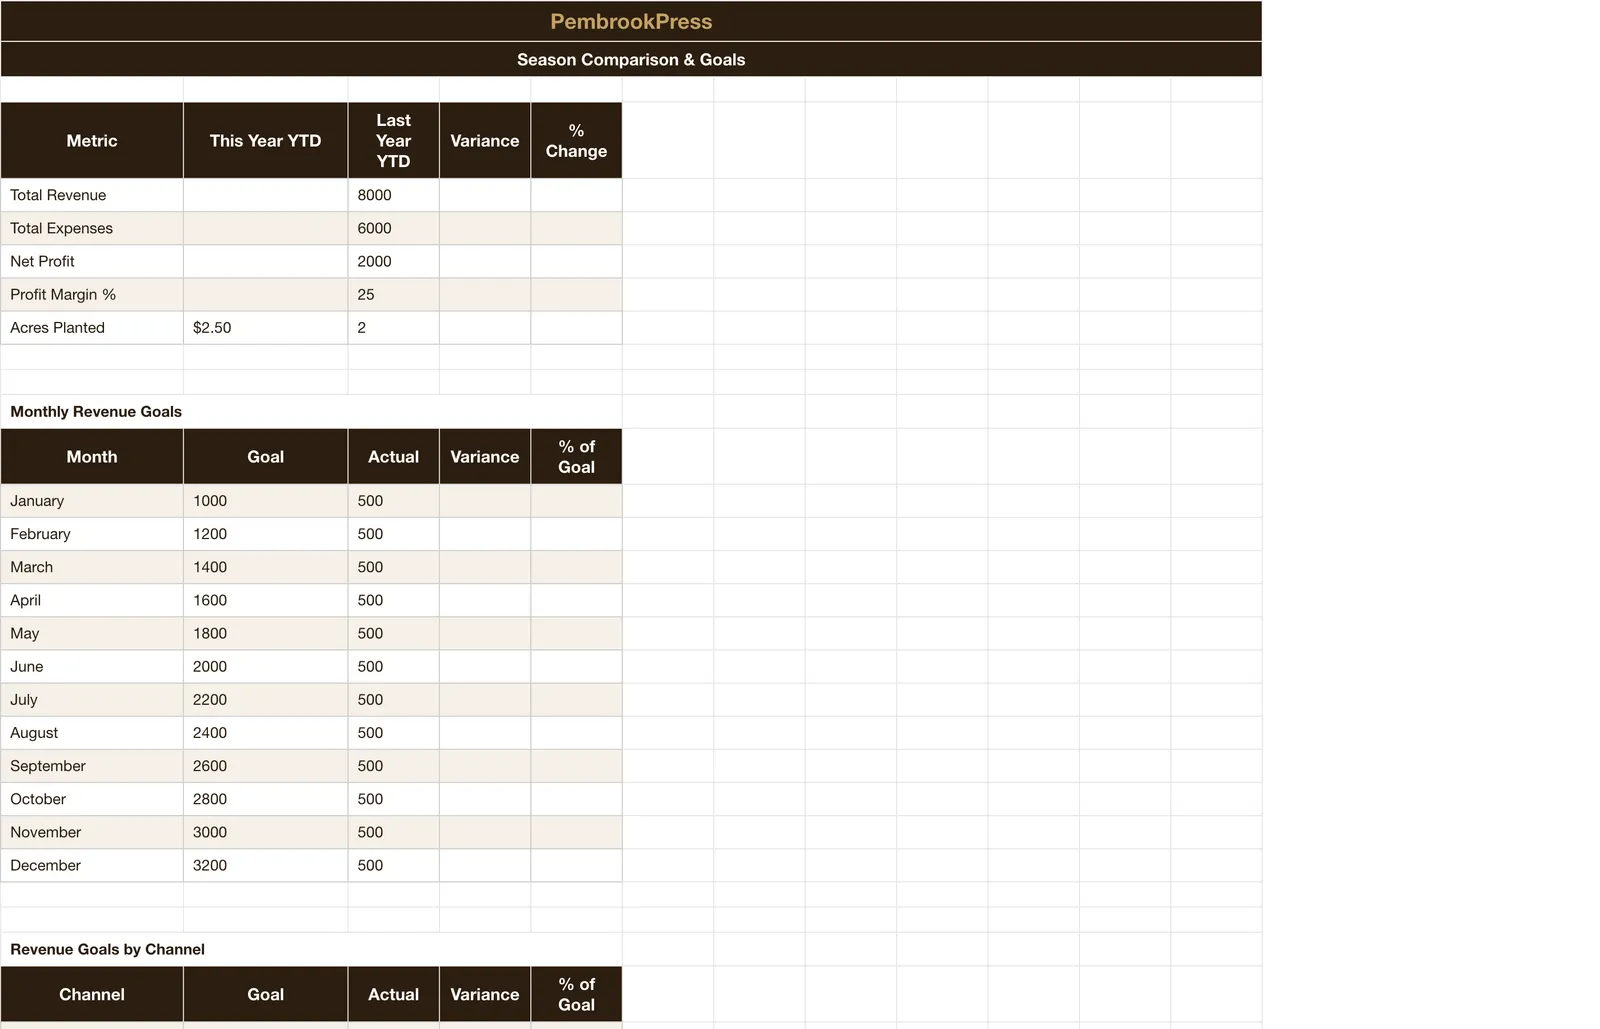Click the 1400 goal for March
Image resolution: width=1600 pixels, height=1029 pixels.
[266, 567]
